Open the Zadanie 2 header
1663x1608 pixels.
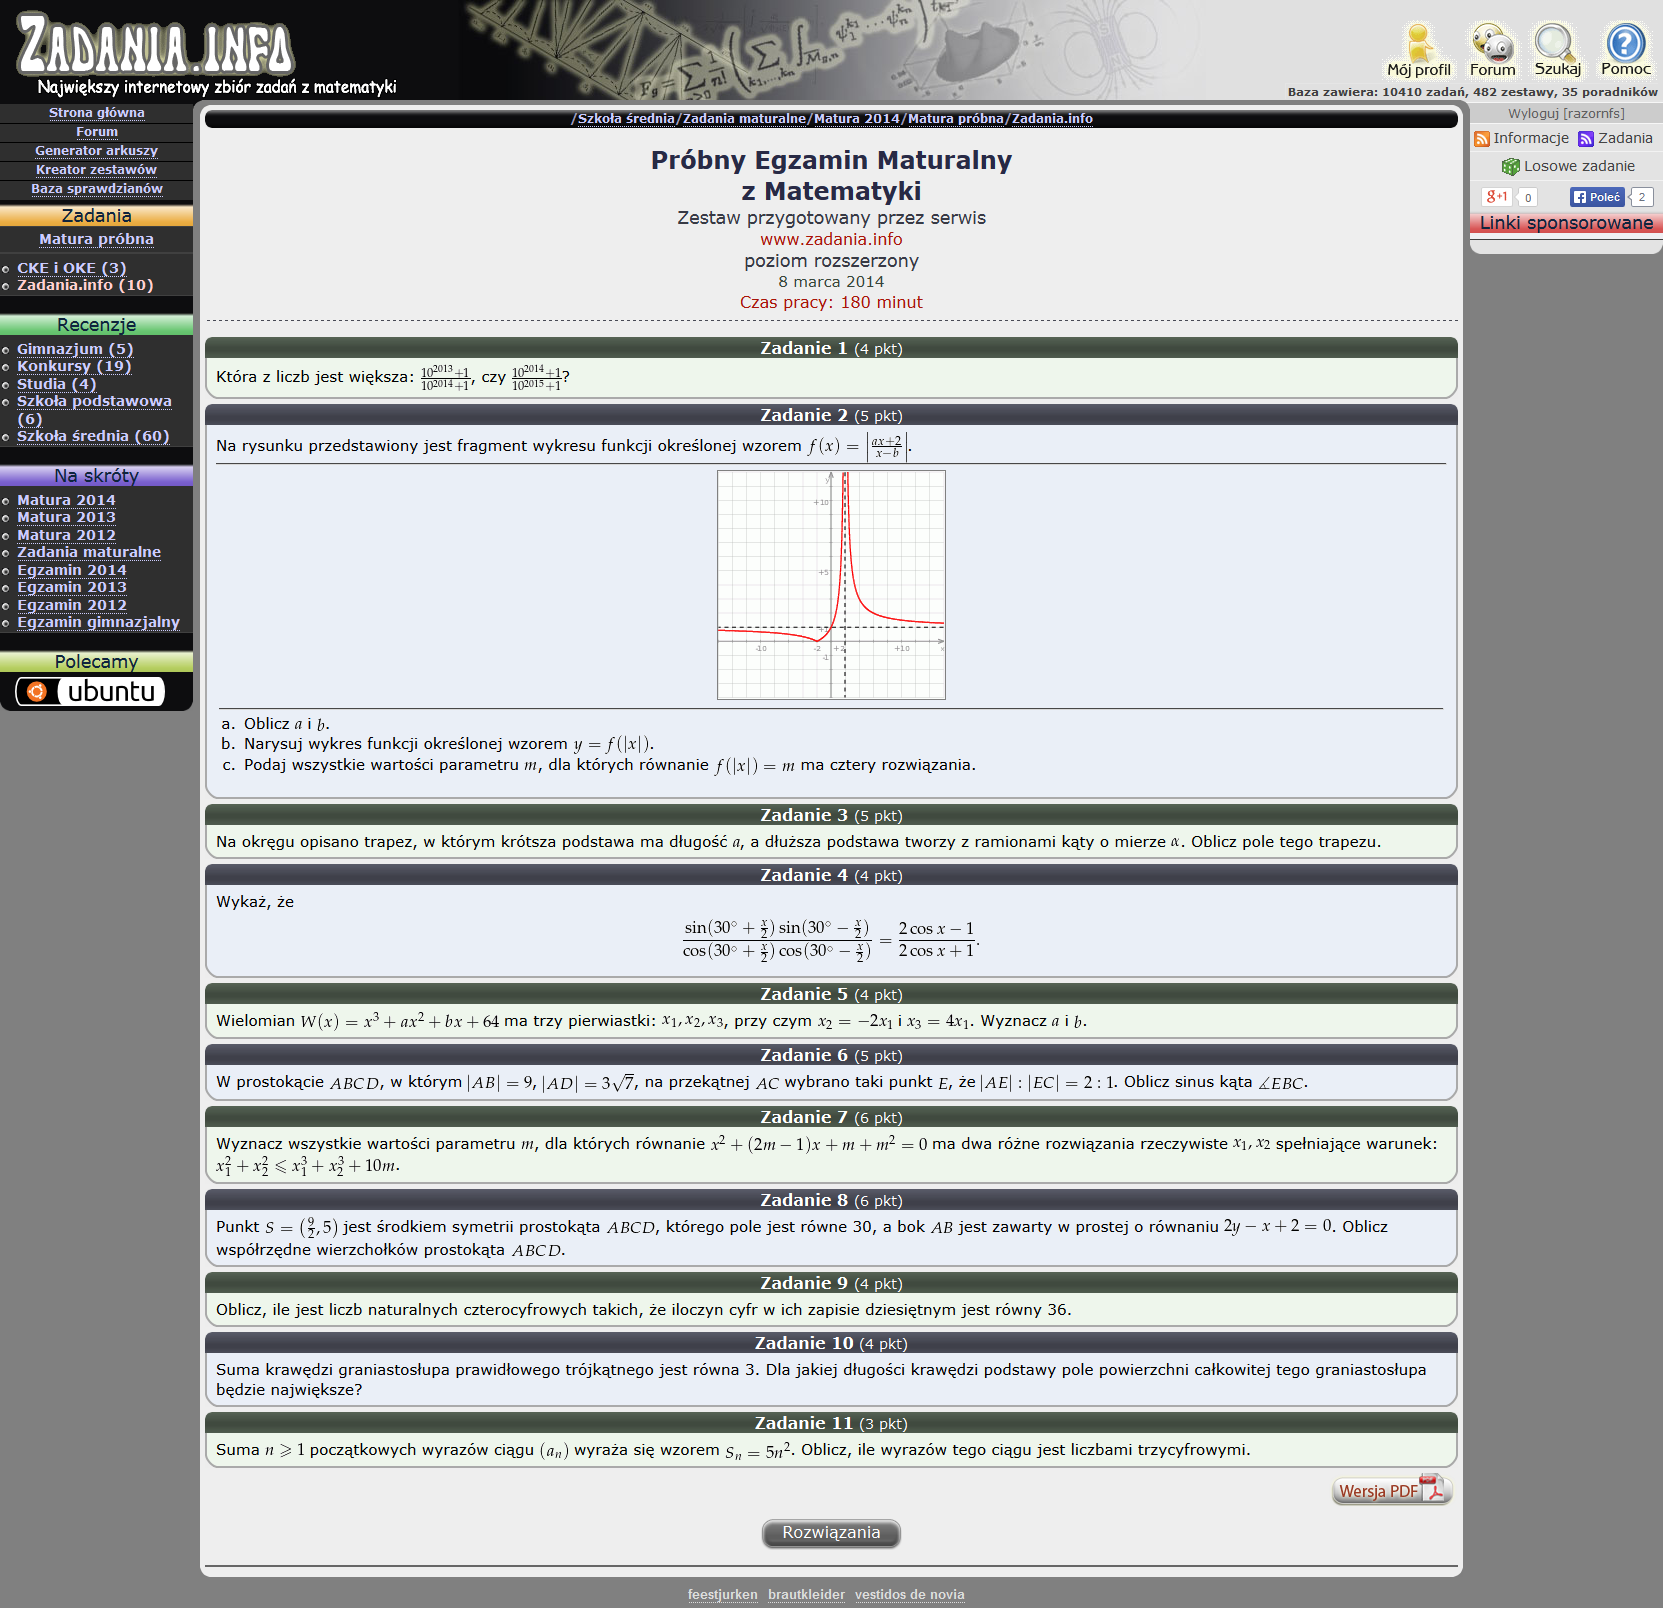[x=831, y=415]
